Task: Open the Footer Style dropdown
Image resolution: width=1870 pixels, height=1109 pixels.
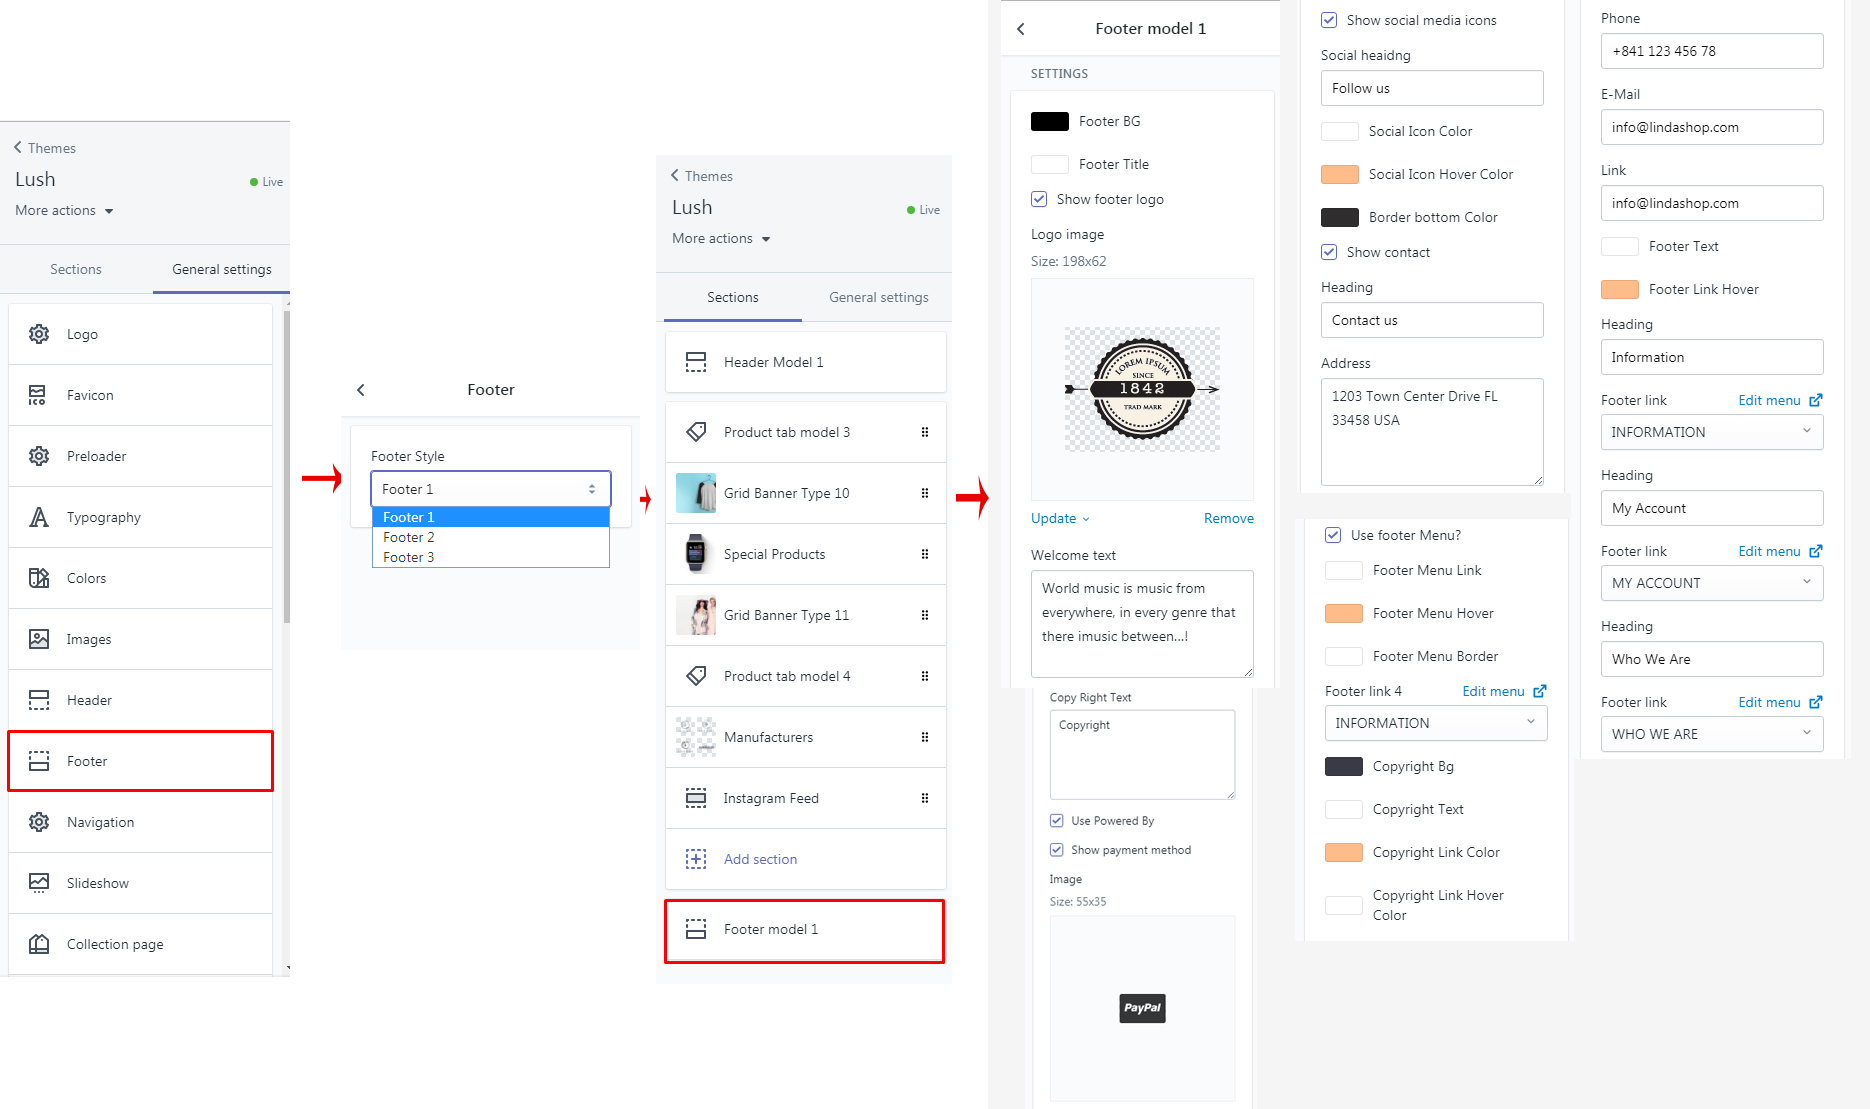Action: [490, 489]
